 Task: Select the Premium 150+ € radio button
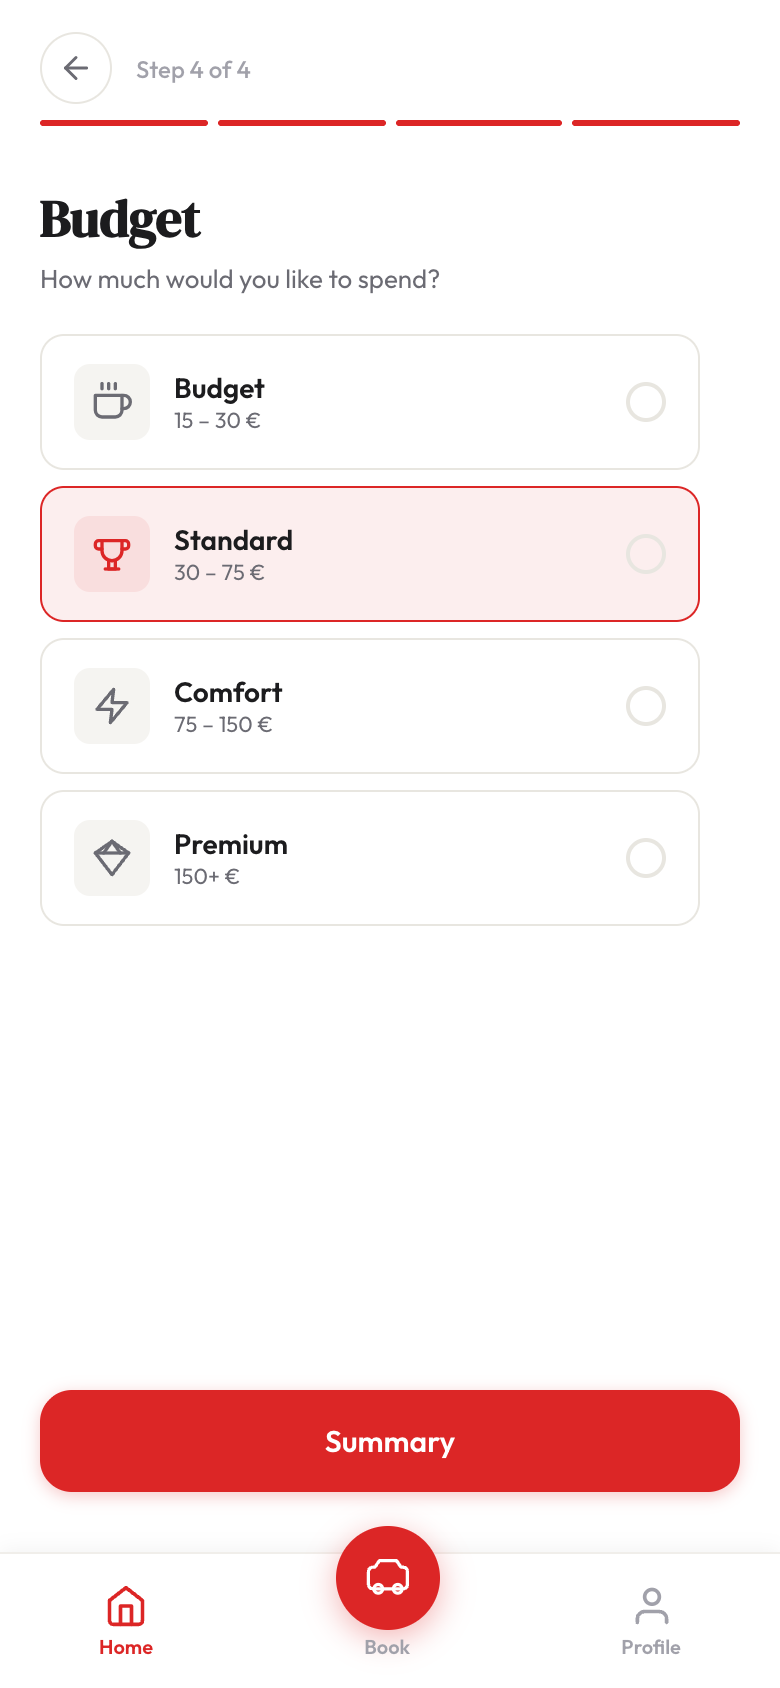645,857
